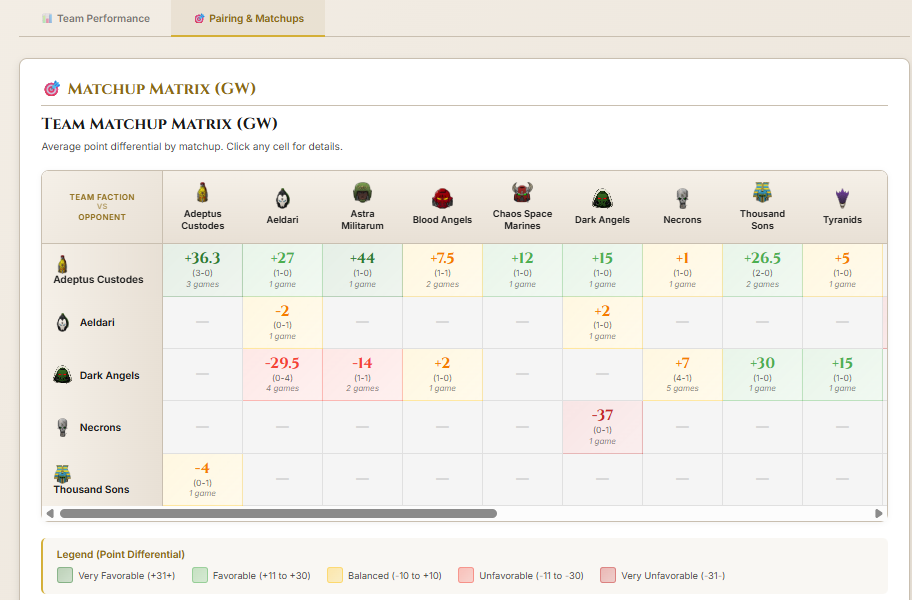Image resolution: width=912 pixels, height=600 pixels.
Task: Click the +7 Dark Angels vs Necrons cell
Action: [682, 374]
